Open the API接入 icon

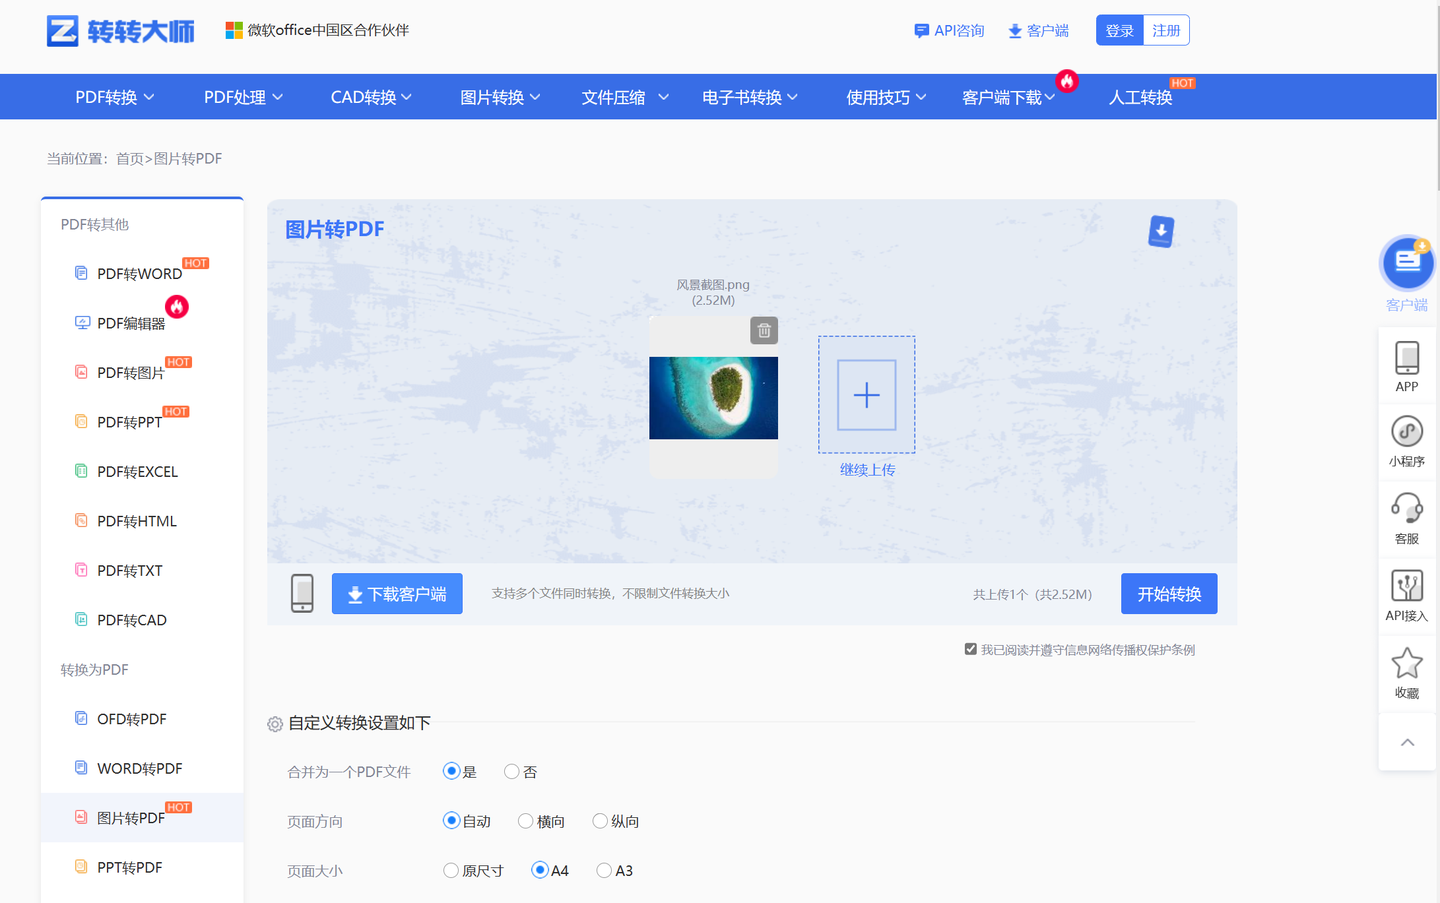[1407, 585]
